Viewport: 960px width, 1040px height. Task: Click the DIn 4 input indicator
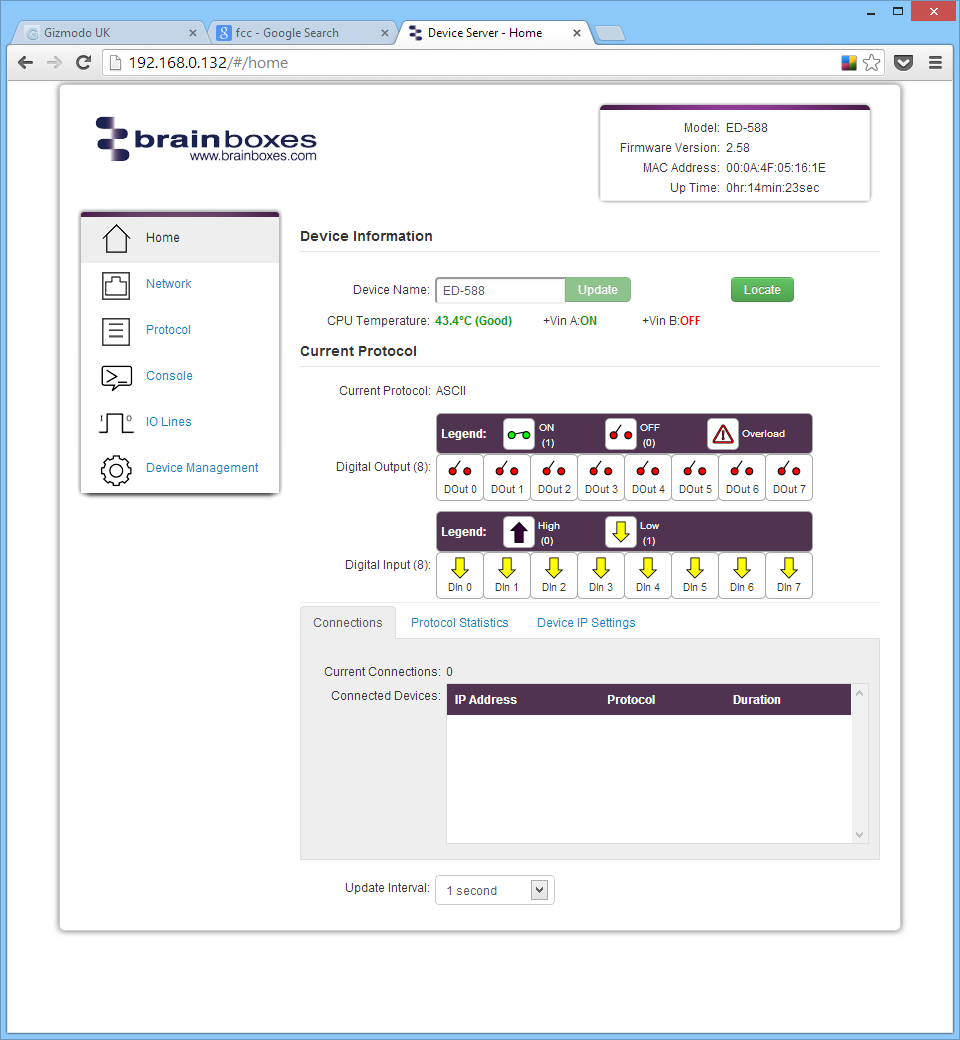point(648,569)
